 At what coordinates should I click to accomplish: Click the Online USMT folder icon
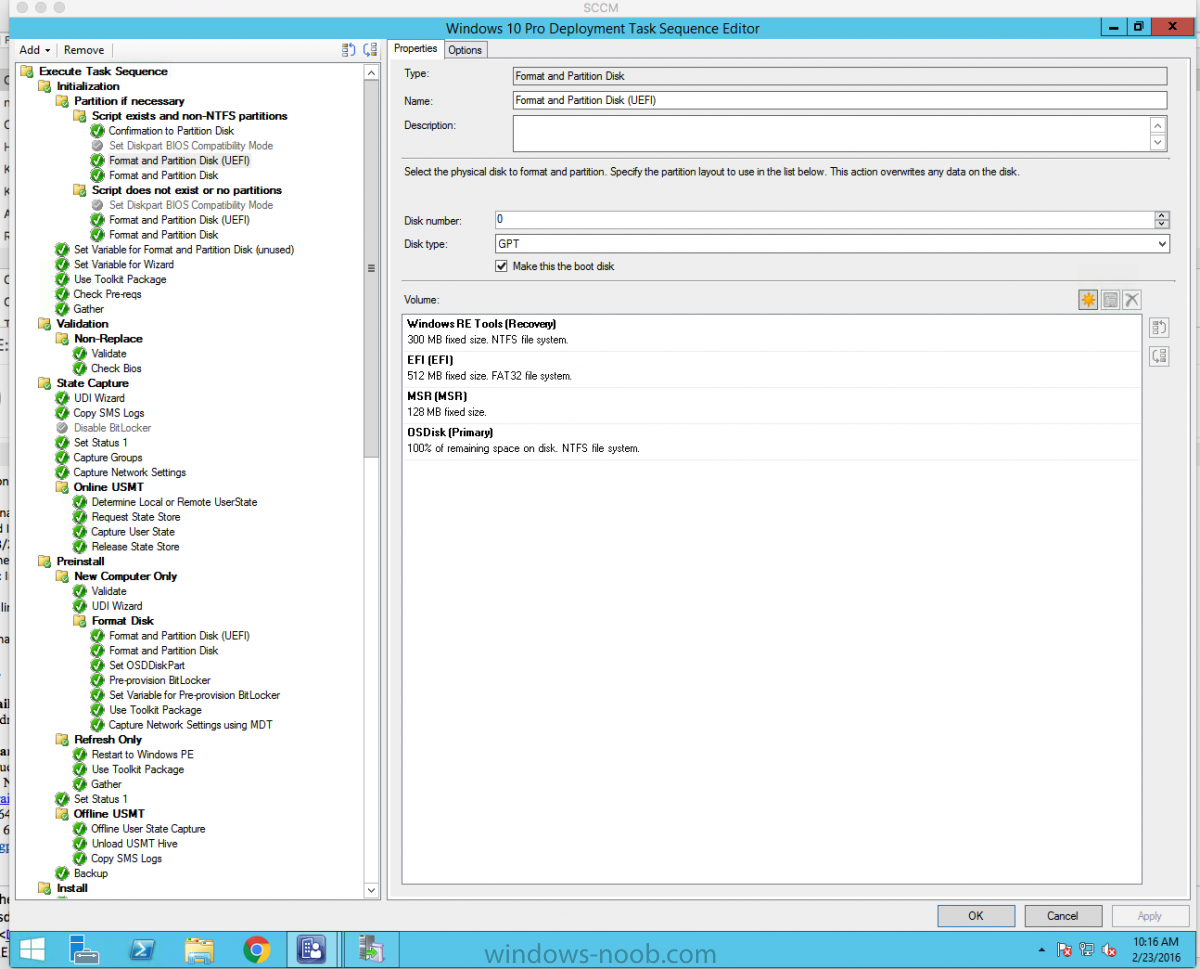[62, 487]
